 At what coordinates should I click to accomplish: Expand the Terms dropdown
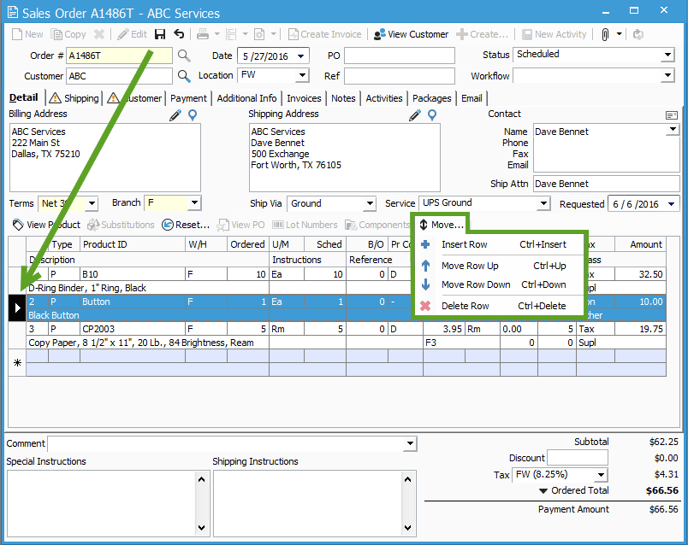coord(92,203)
